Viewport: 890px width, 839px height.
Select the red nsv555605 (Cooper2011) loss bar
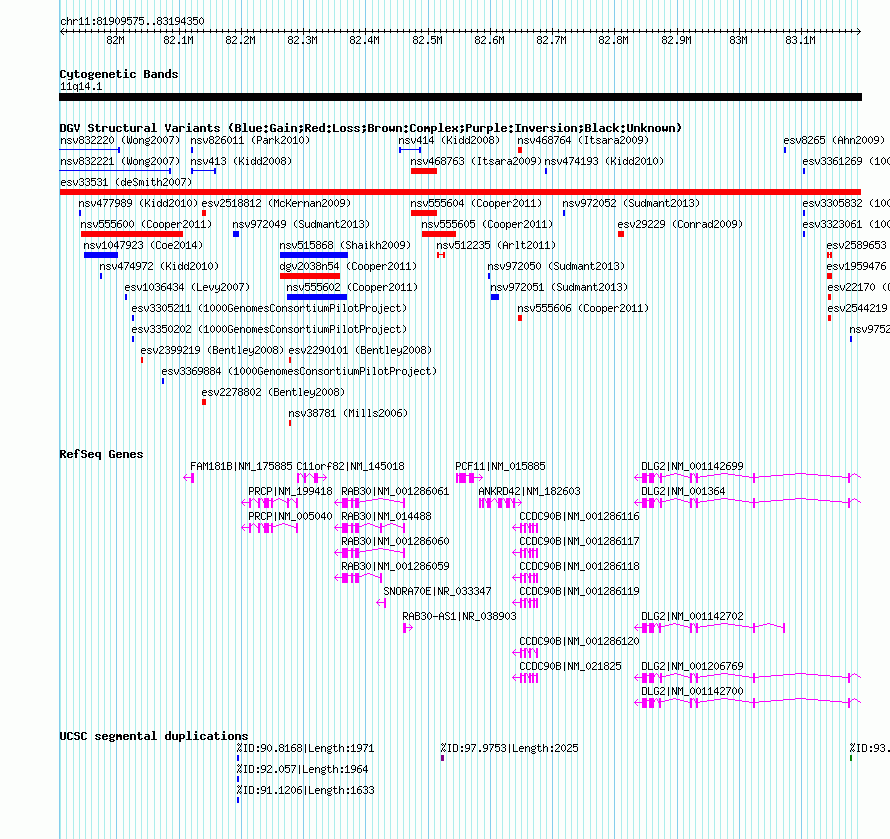pyautogui.click(x=438, y=234)
